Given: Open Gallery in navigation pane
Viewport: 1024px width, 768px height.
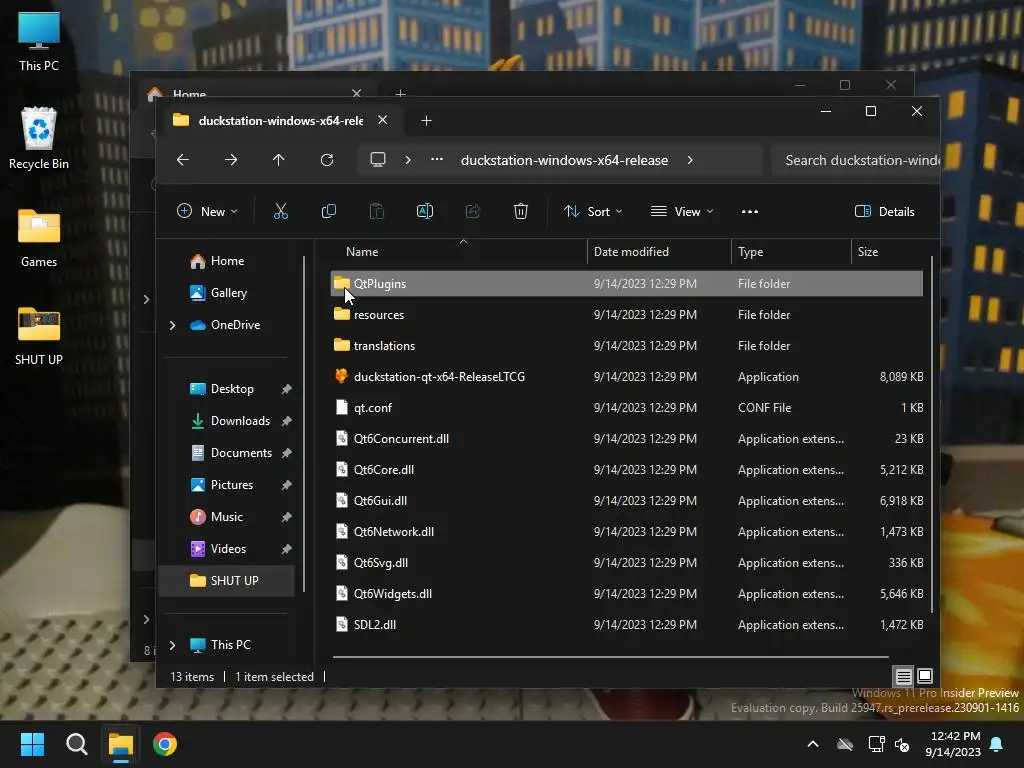Looking at the screenshot, I should pyautogui.click(x=229, y=293).
